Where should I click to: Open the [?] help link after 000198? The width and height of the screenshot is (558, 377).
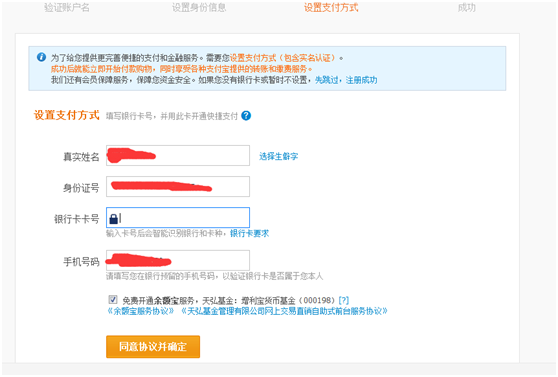[x=343, y=300]
